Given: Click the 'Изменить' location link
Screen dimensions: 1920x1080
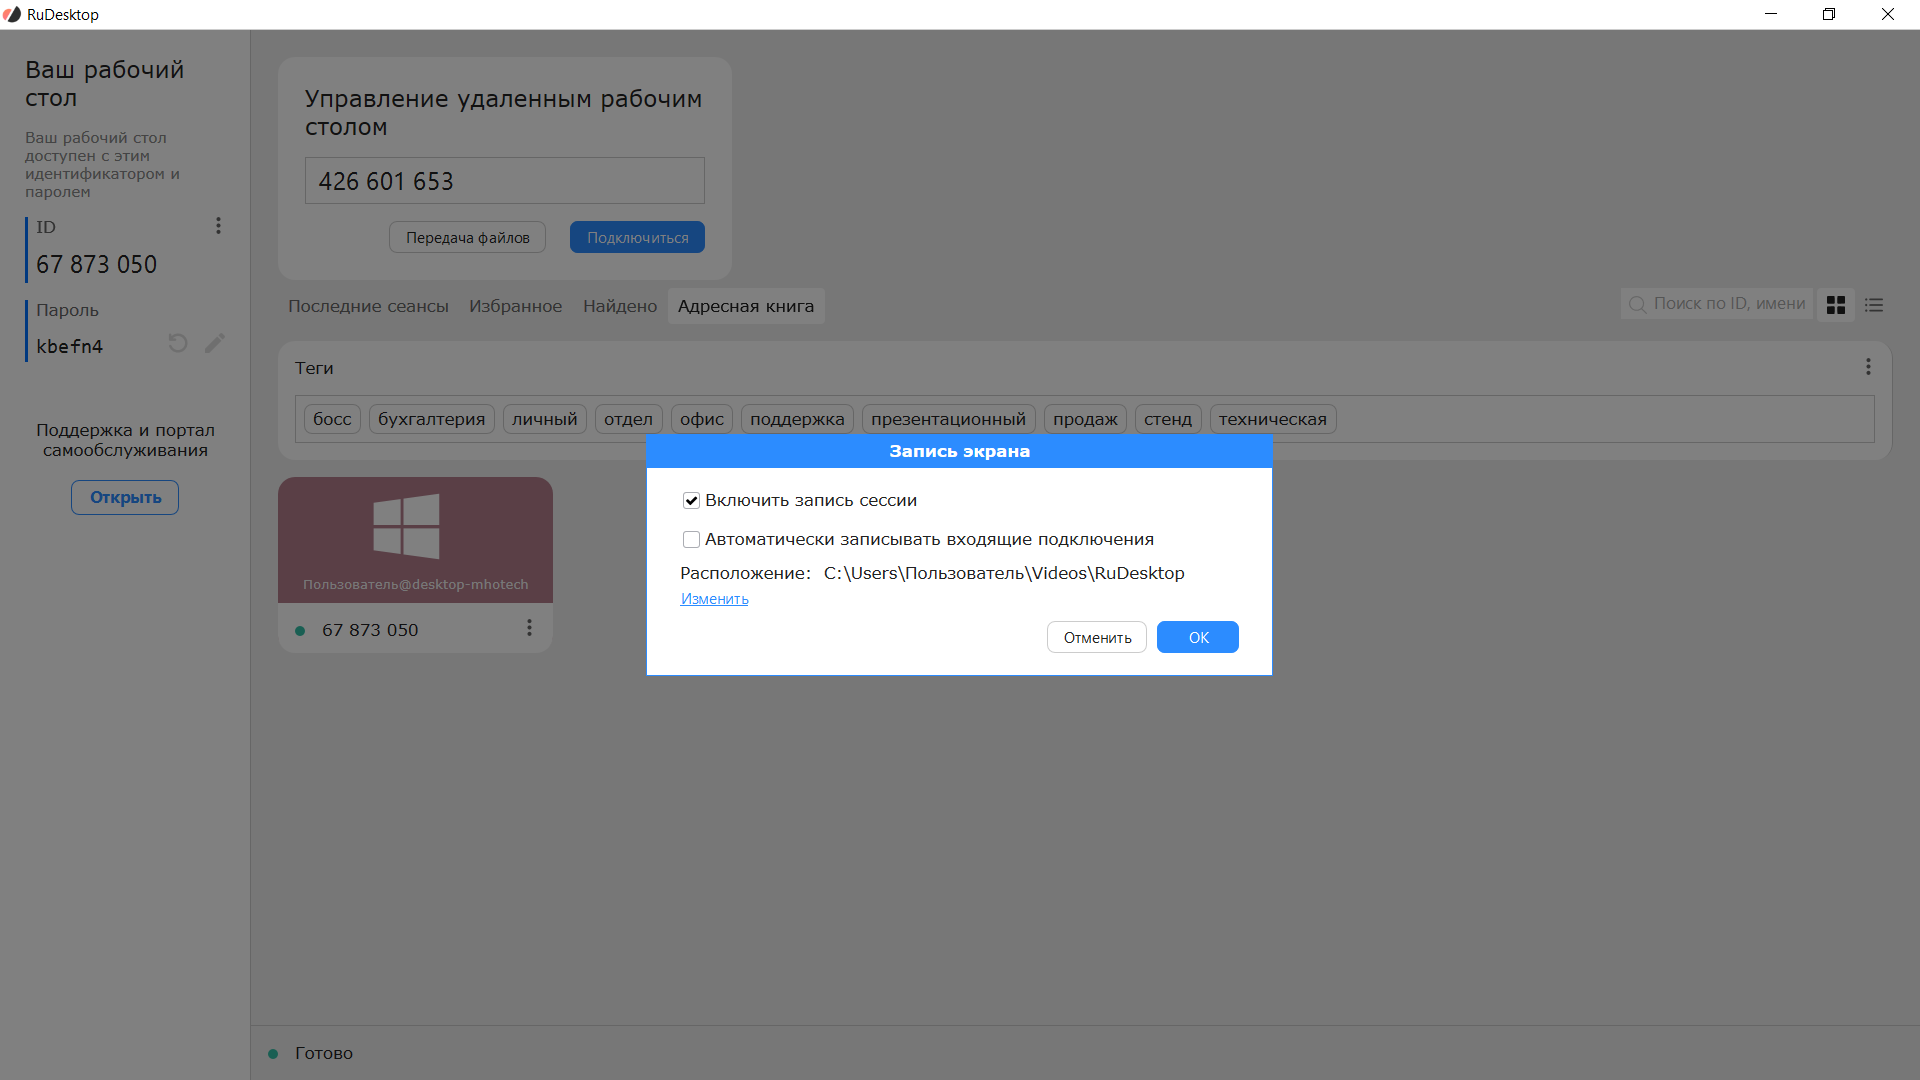Looking at the screenshot, I should (714, 599).
